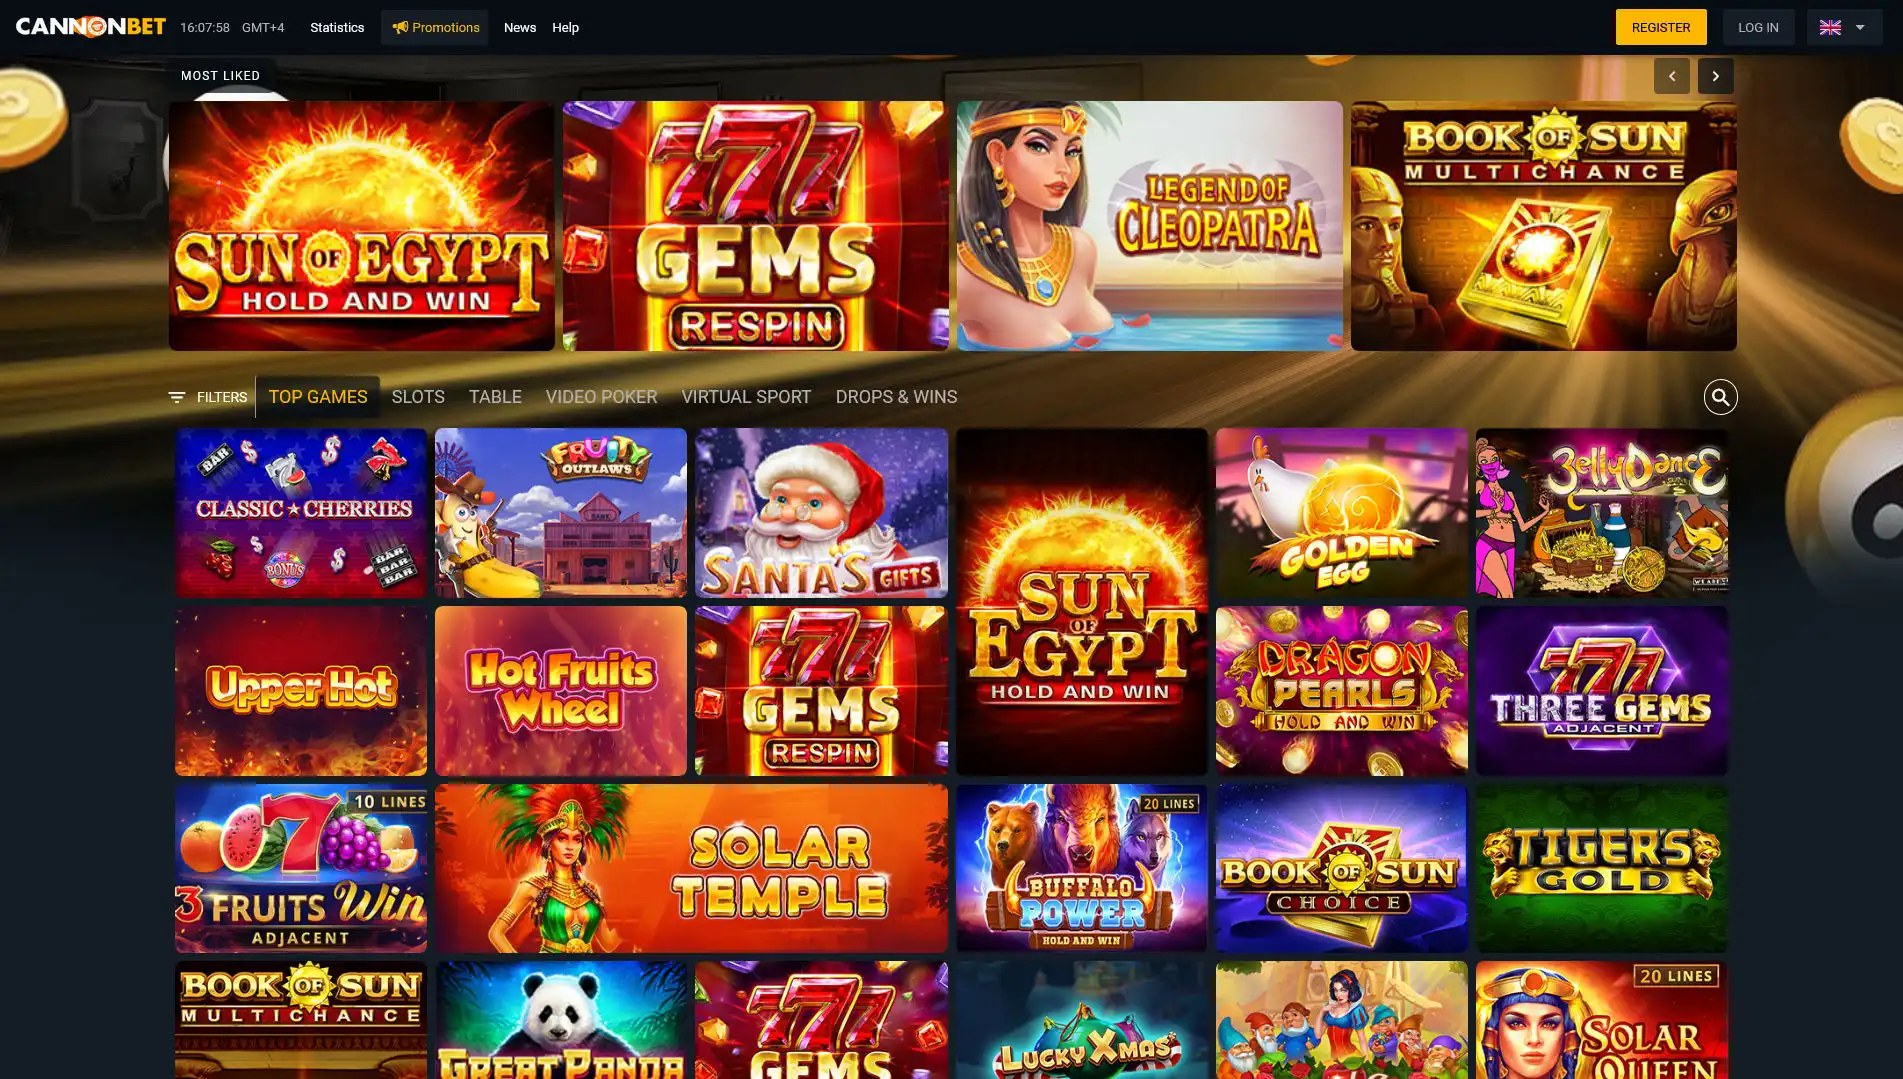The image size is (1903, 1079).
Task: Open the game search magnifier icon
Action: click(1720, 397)
